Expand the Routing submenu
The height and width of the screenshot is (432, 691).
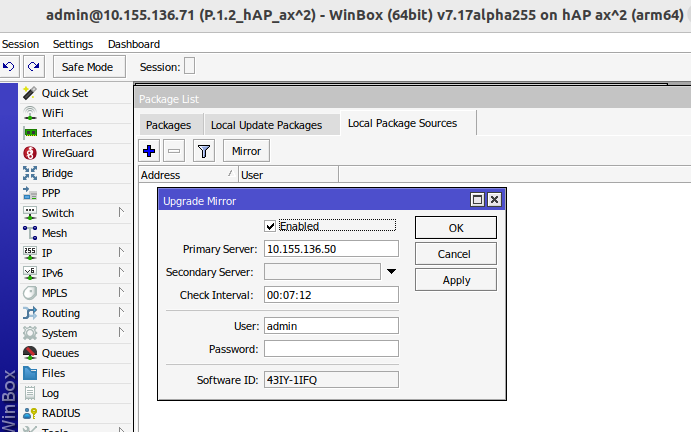[120, 313]
